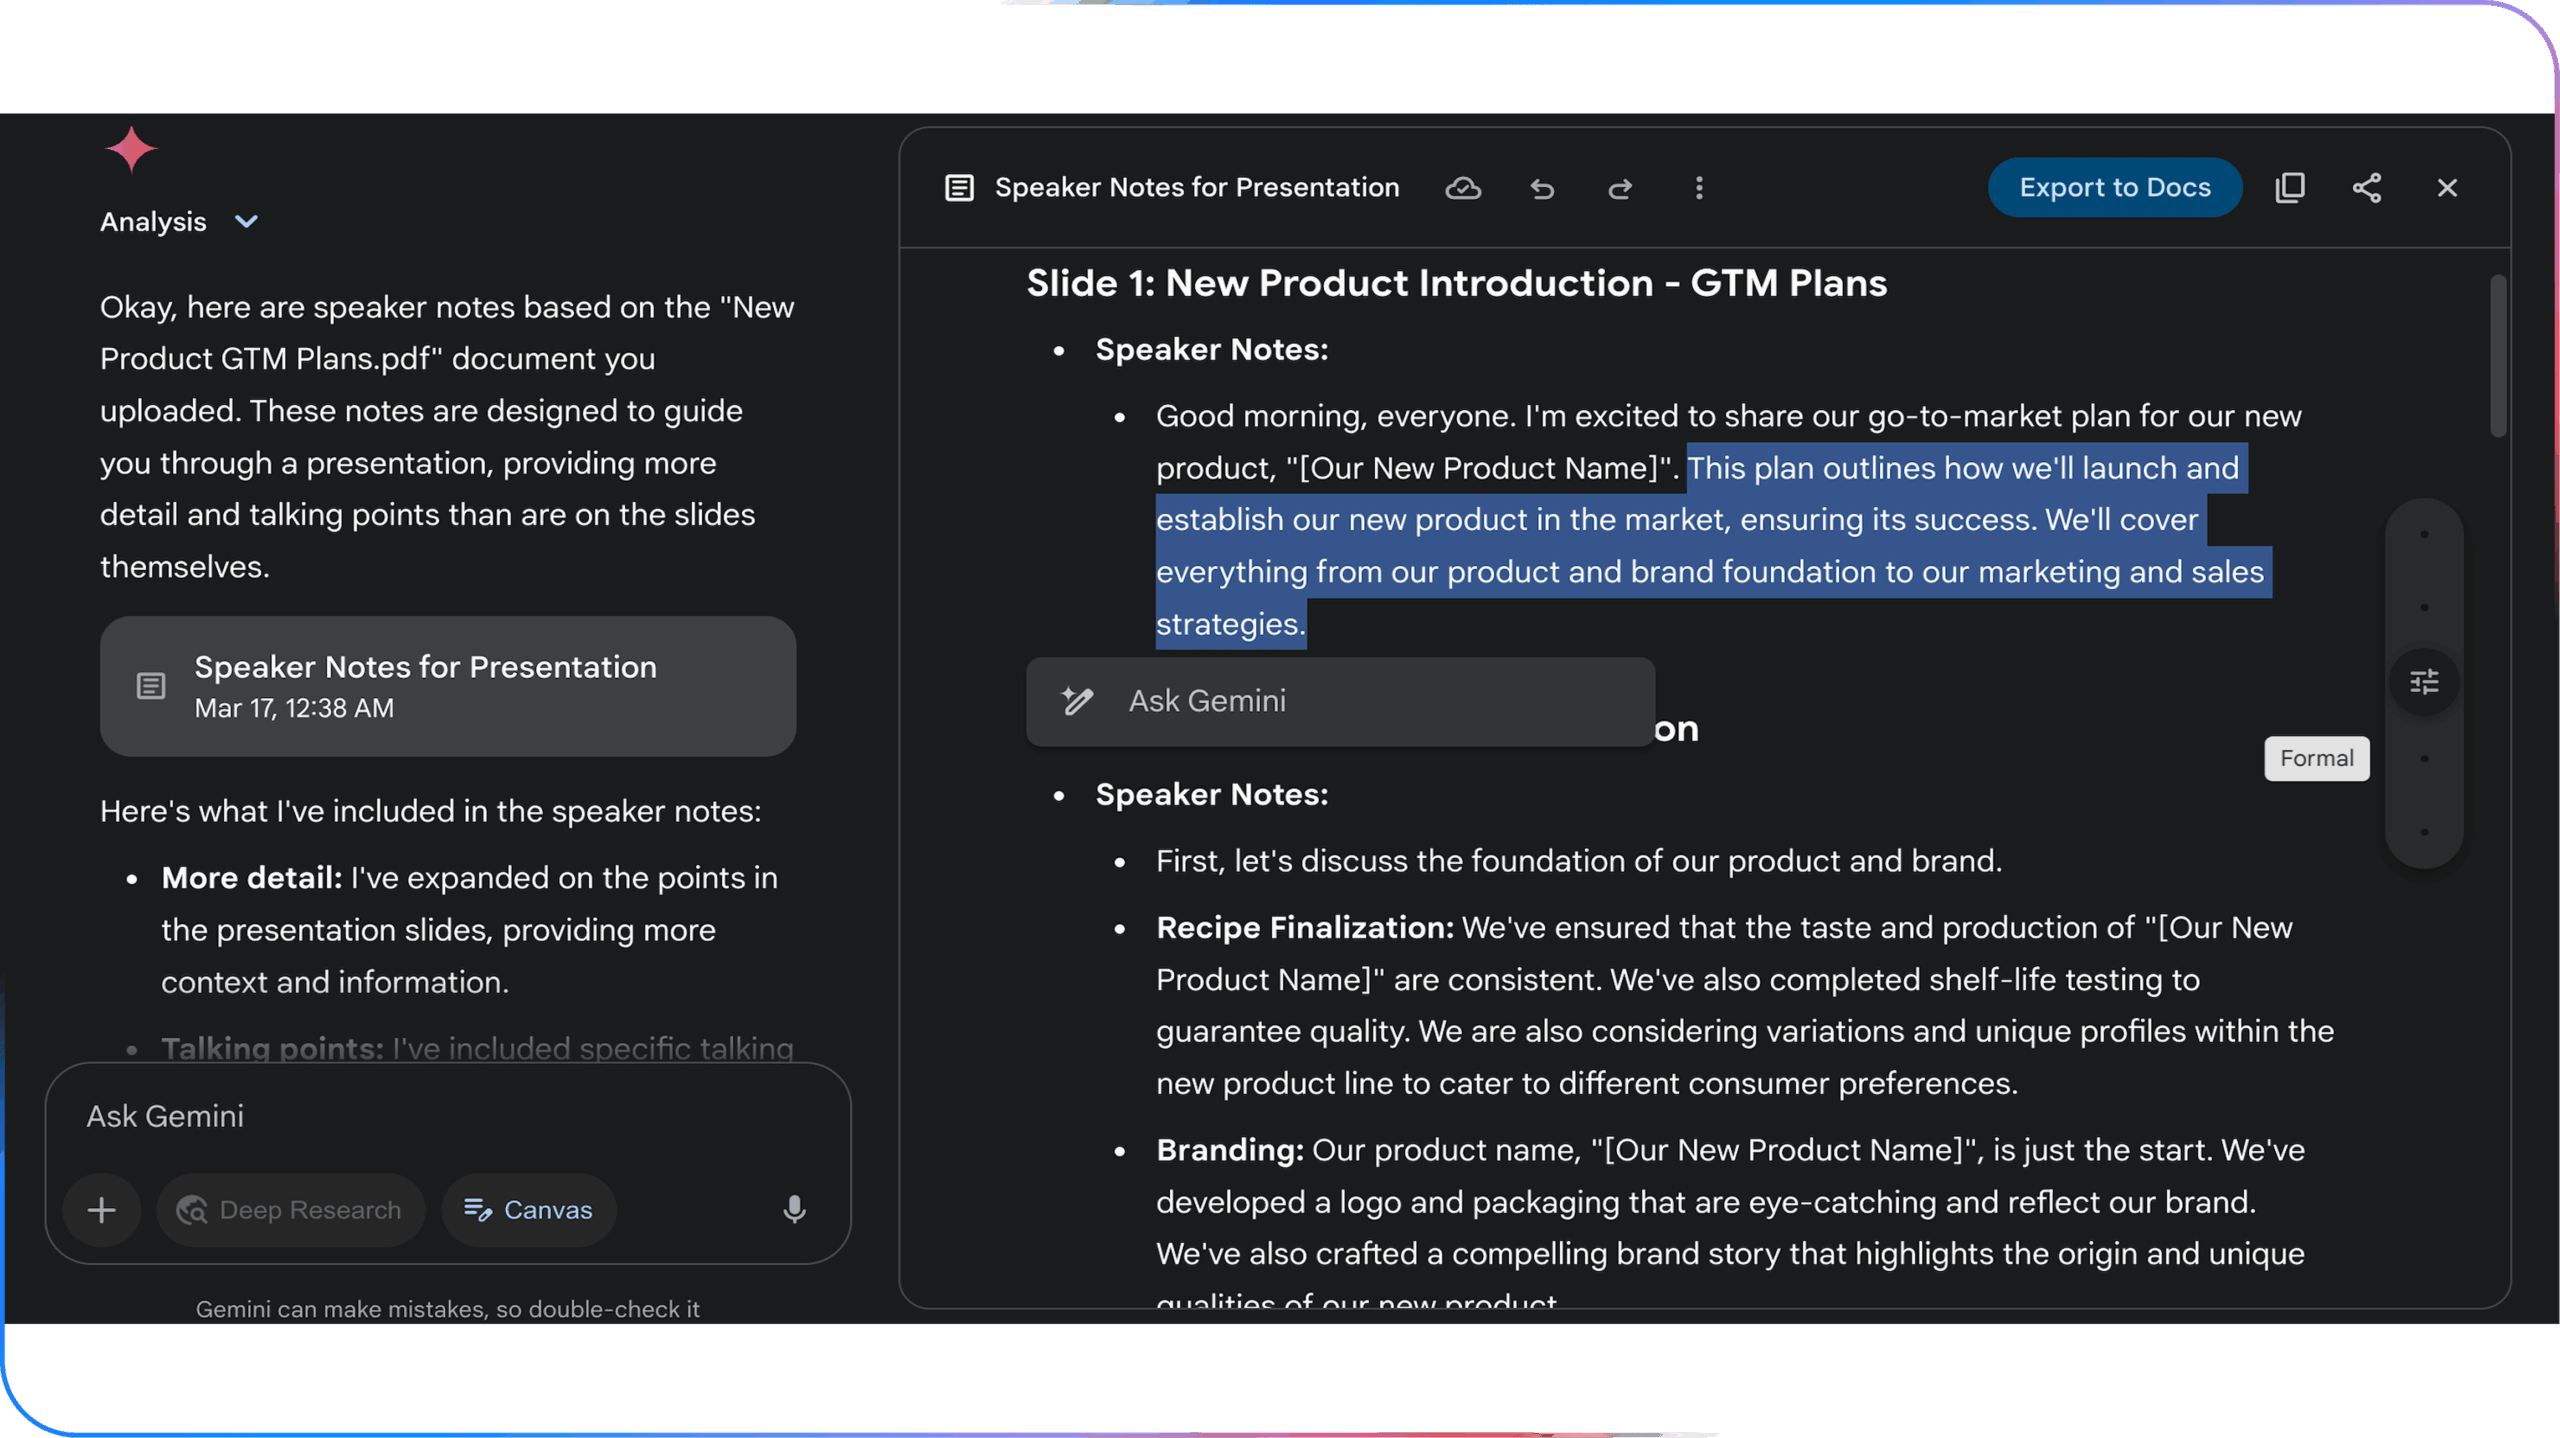Close the canvas panel

[2447, 188]
